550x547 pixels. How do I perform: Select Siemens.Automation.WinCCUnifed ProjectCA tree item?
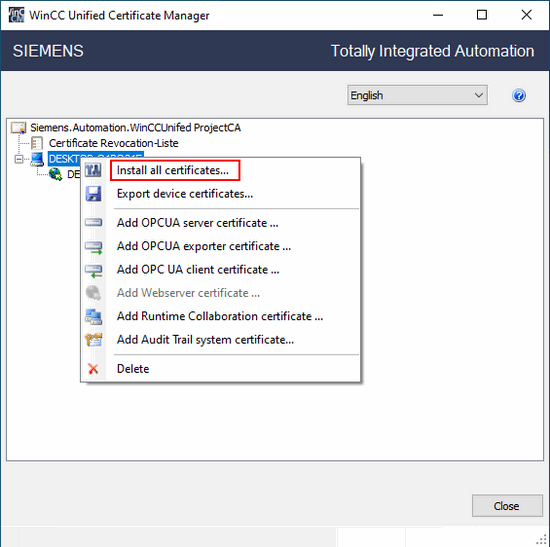(x=135, y=128)
